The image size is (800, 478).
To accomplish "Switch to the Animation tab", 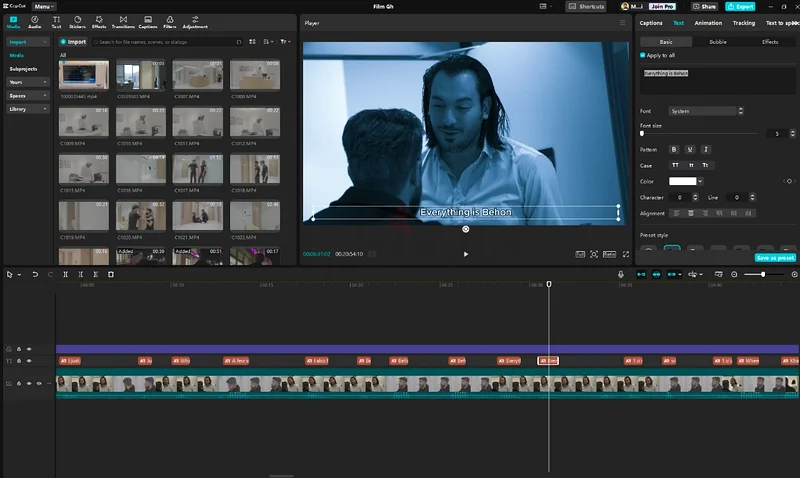I will pyautogui.click(x=708, y=23).
